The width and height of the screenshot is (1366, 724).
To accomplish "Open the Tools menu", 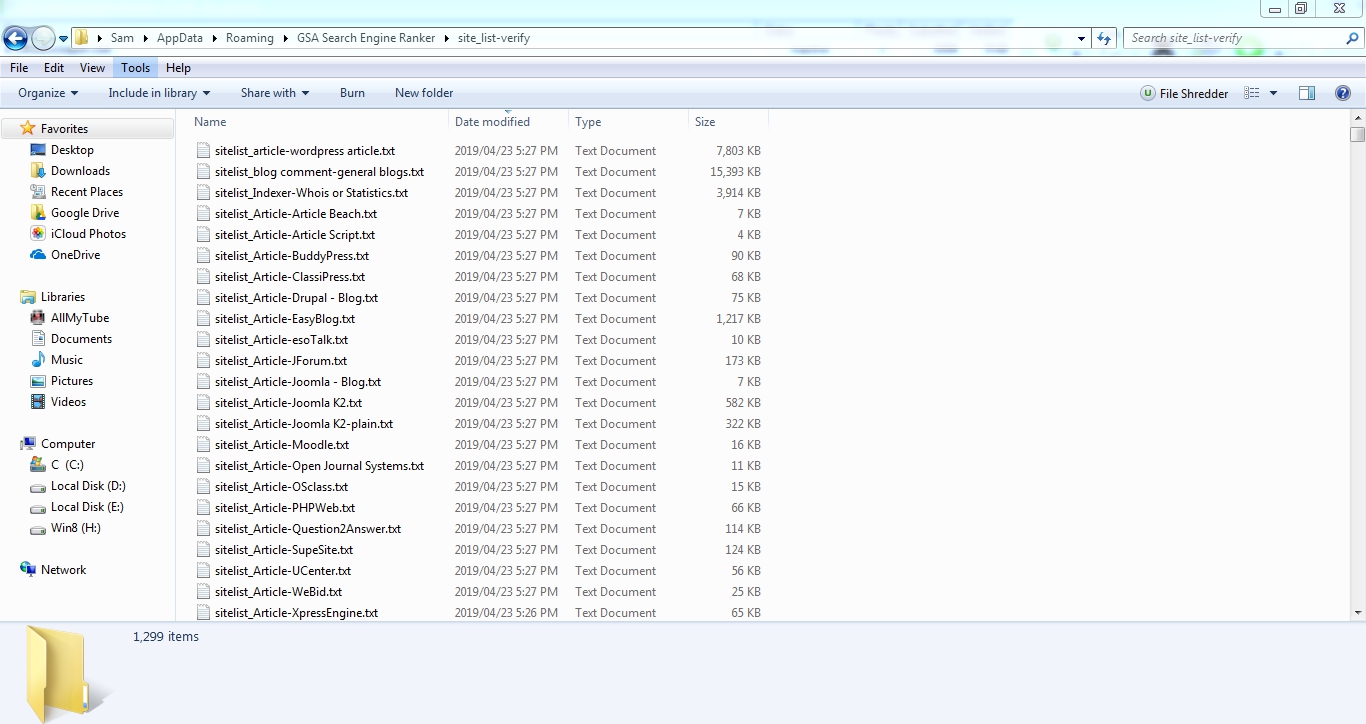I will 135,68.
